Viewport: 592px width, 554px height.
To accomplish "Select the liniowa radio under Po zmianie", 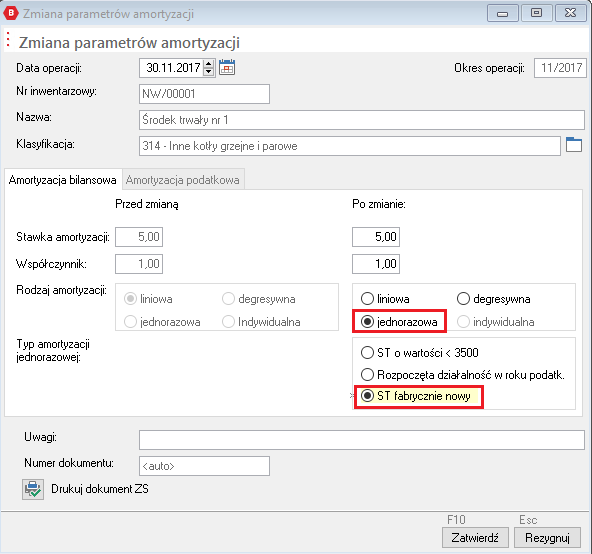I will (x=367, y=299).
